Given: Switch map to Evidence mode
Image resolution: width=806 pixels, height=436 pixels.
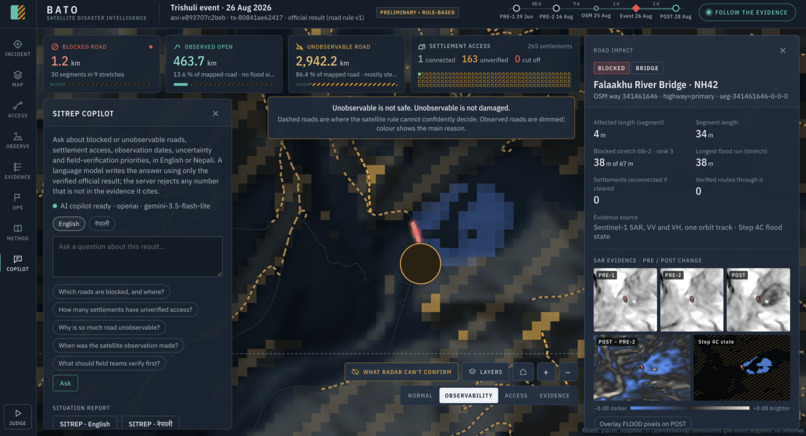Looking at the screenshot, I should pos(554,395).
